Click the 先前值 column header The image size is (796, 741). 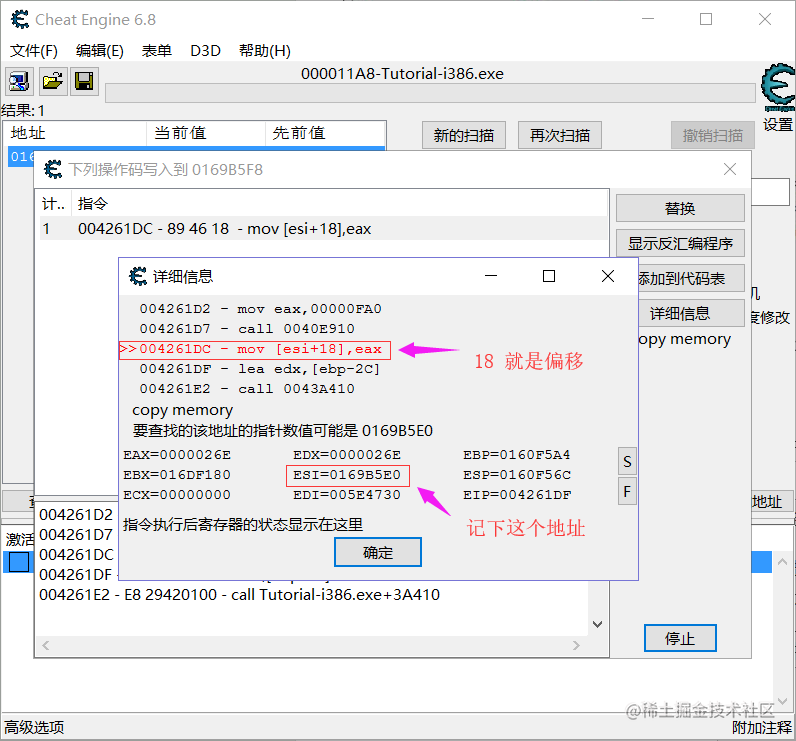point(325,133)
